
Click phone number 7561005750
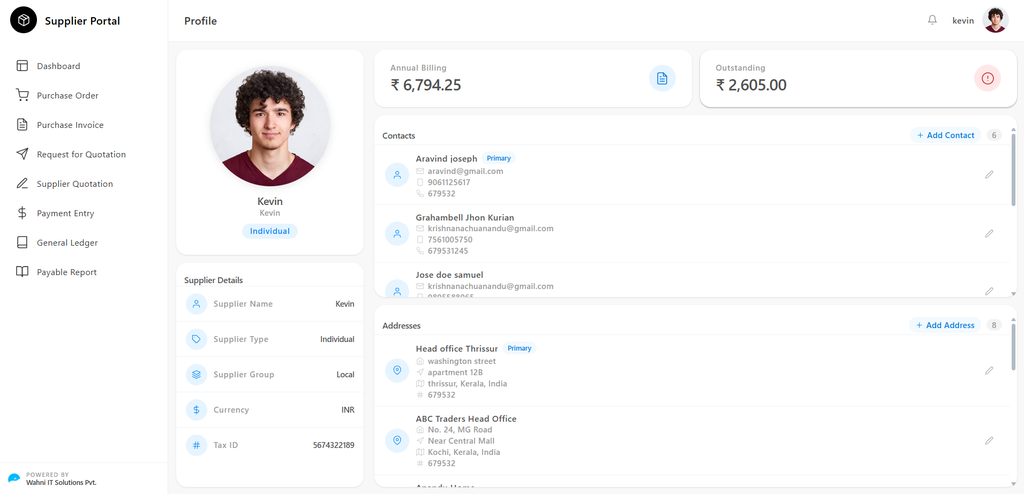point(450,240)
